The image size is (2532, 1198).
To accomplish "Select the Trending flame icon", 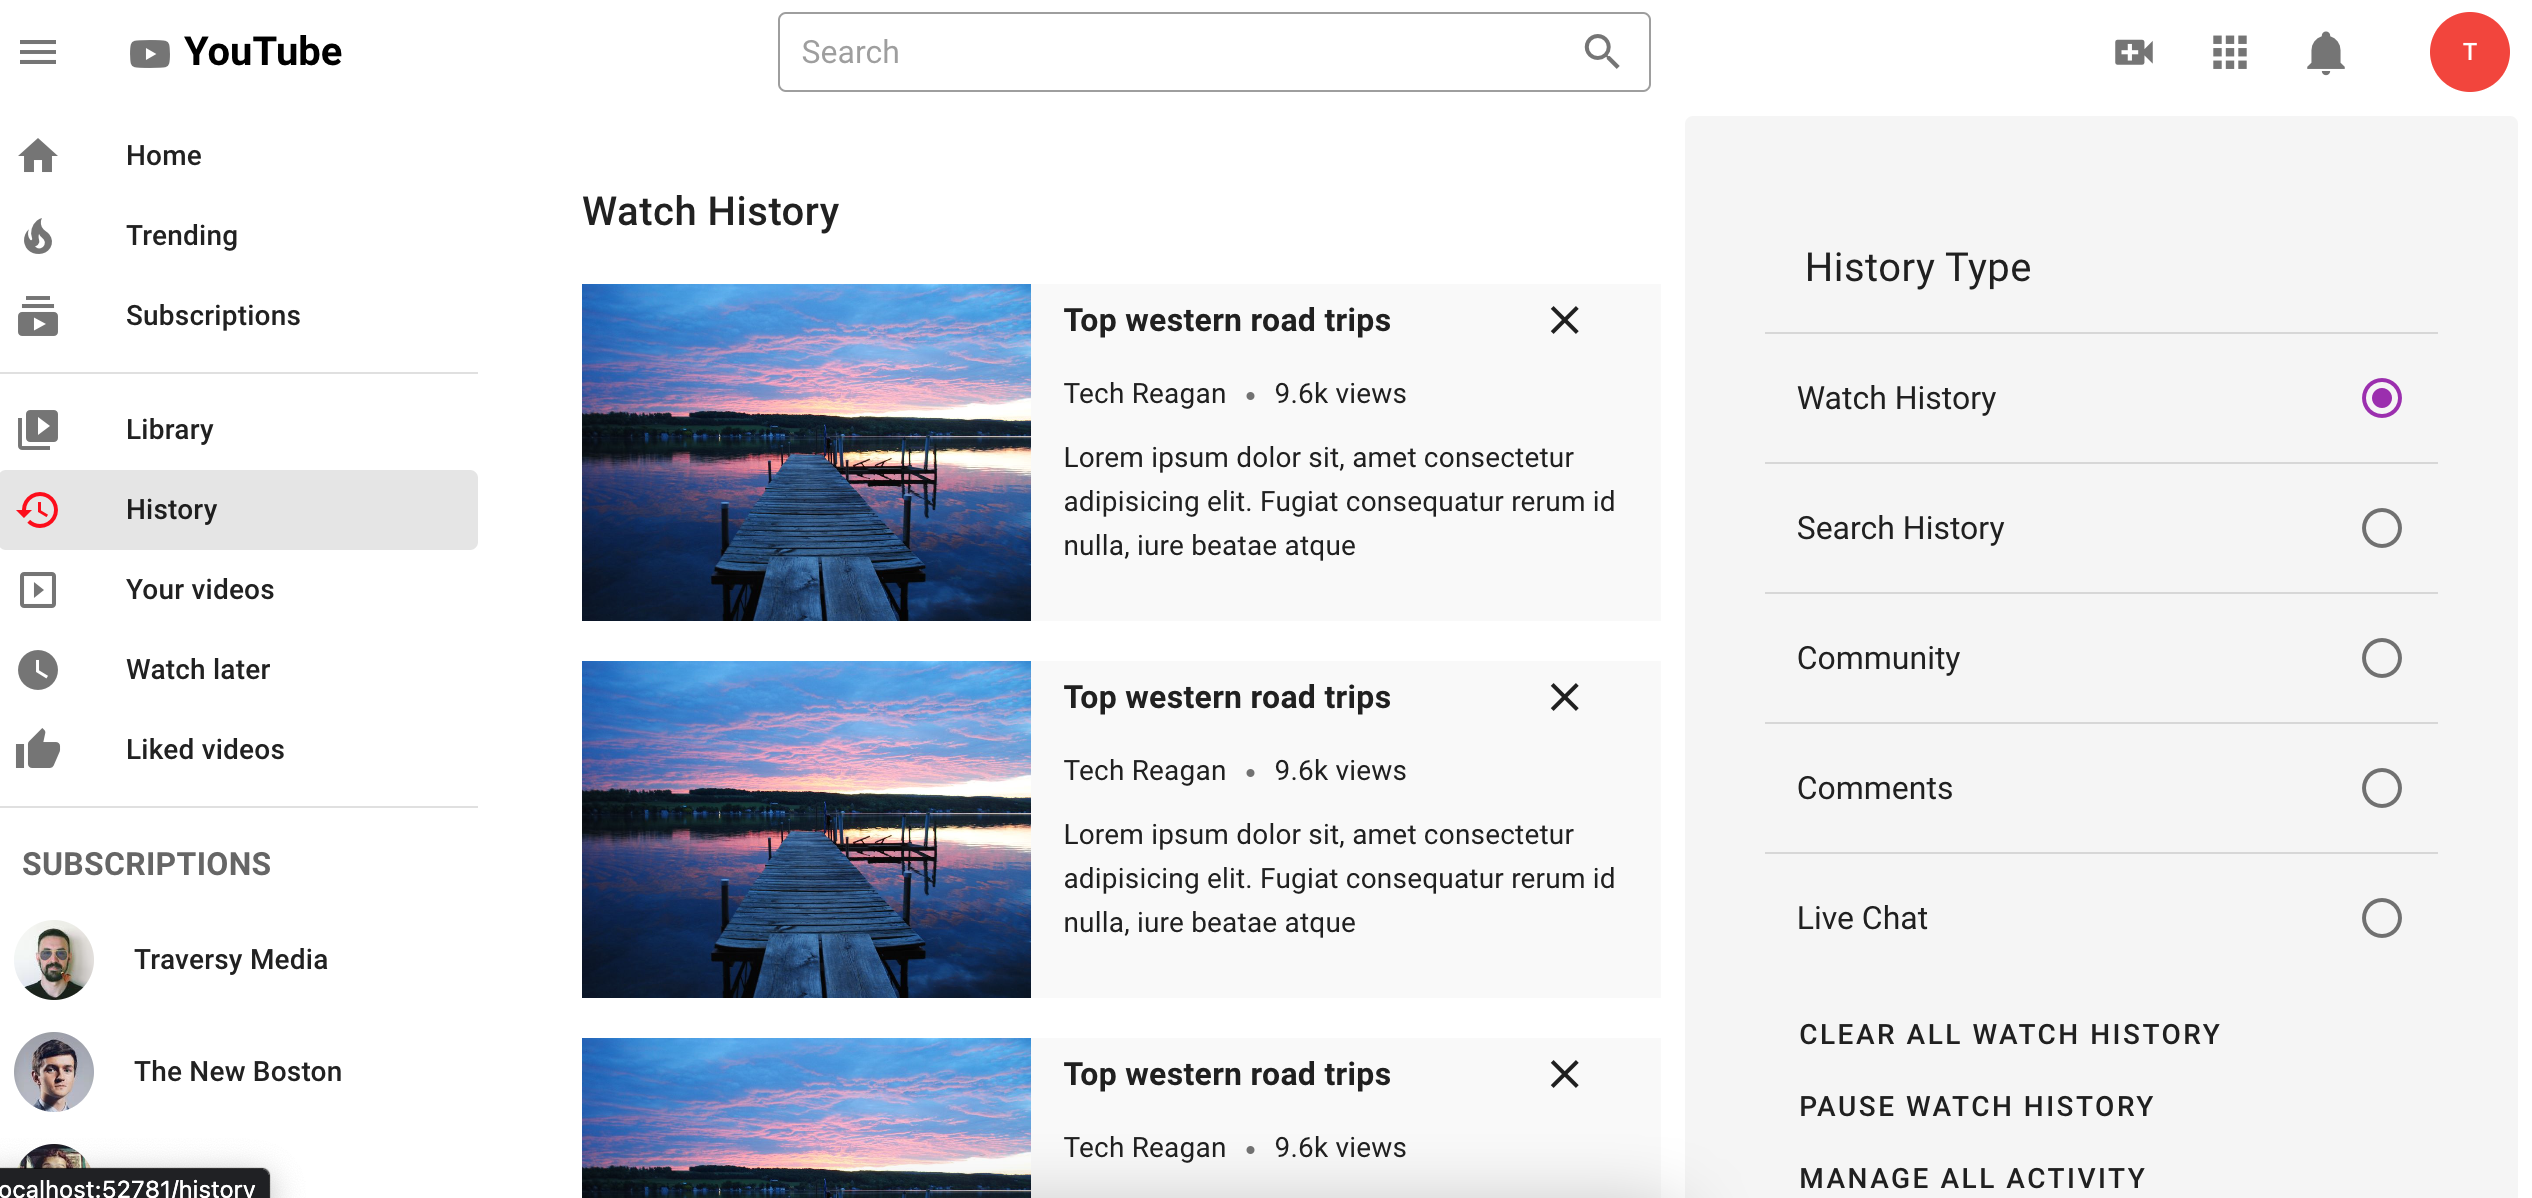I will coord(38,236).
